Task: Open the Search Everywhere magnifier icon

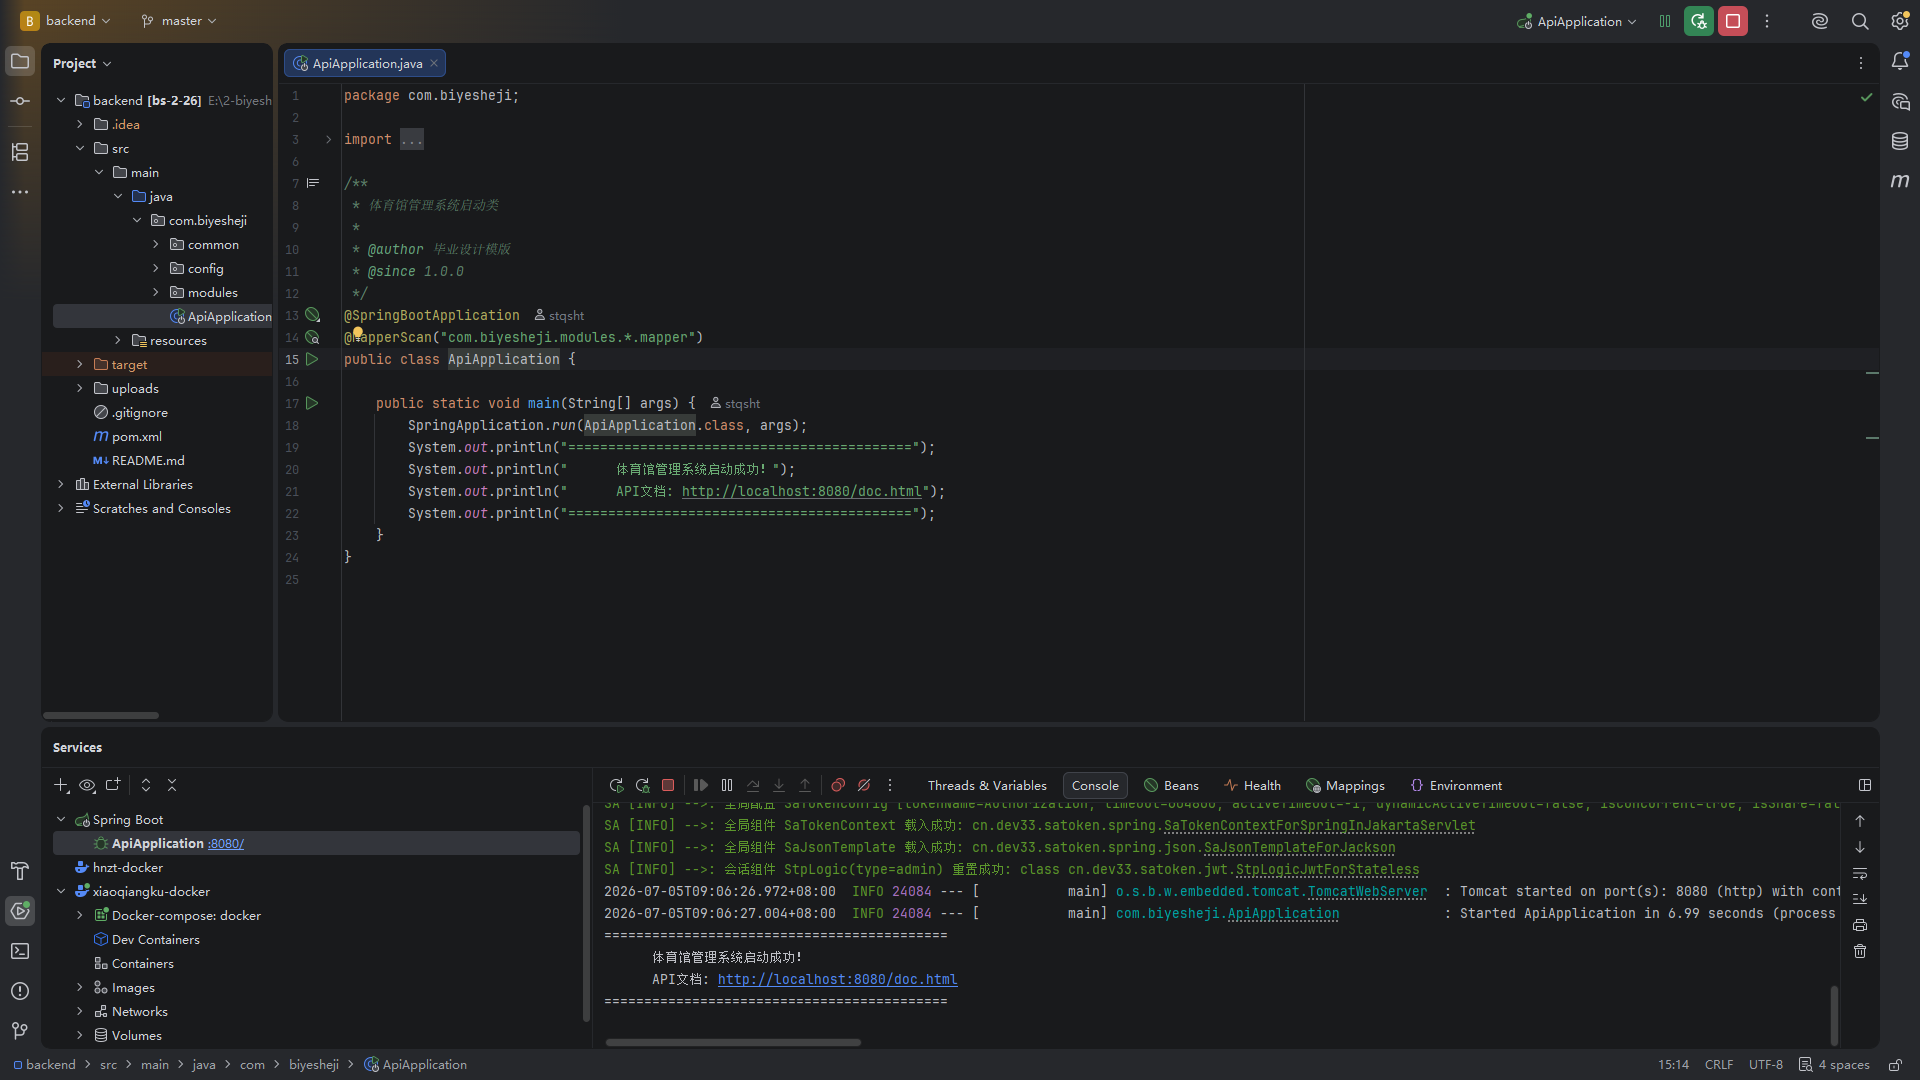Action: 1859,21
